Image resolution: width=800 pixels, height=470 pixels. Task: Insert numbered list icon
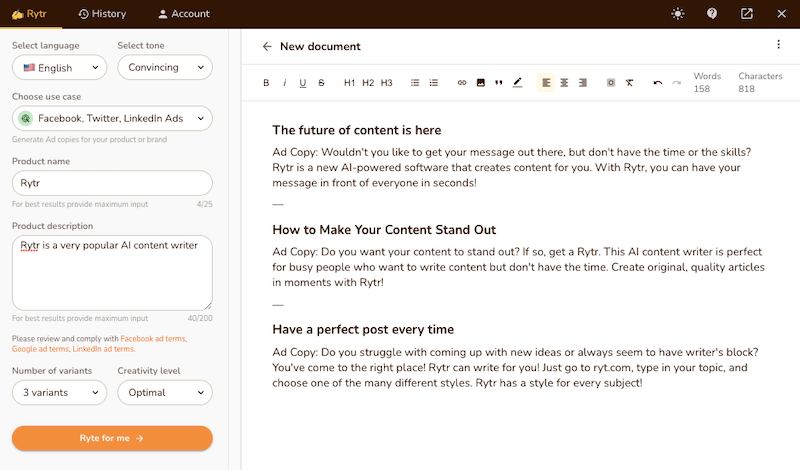[x=433, y=83]
